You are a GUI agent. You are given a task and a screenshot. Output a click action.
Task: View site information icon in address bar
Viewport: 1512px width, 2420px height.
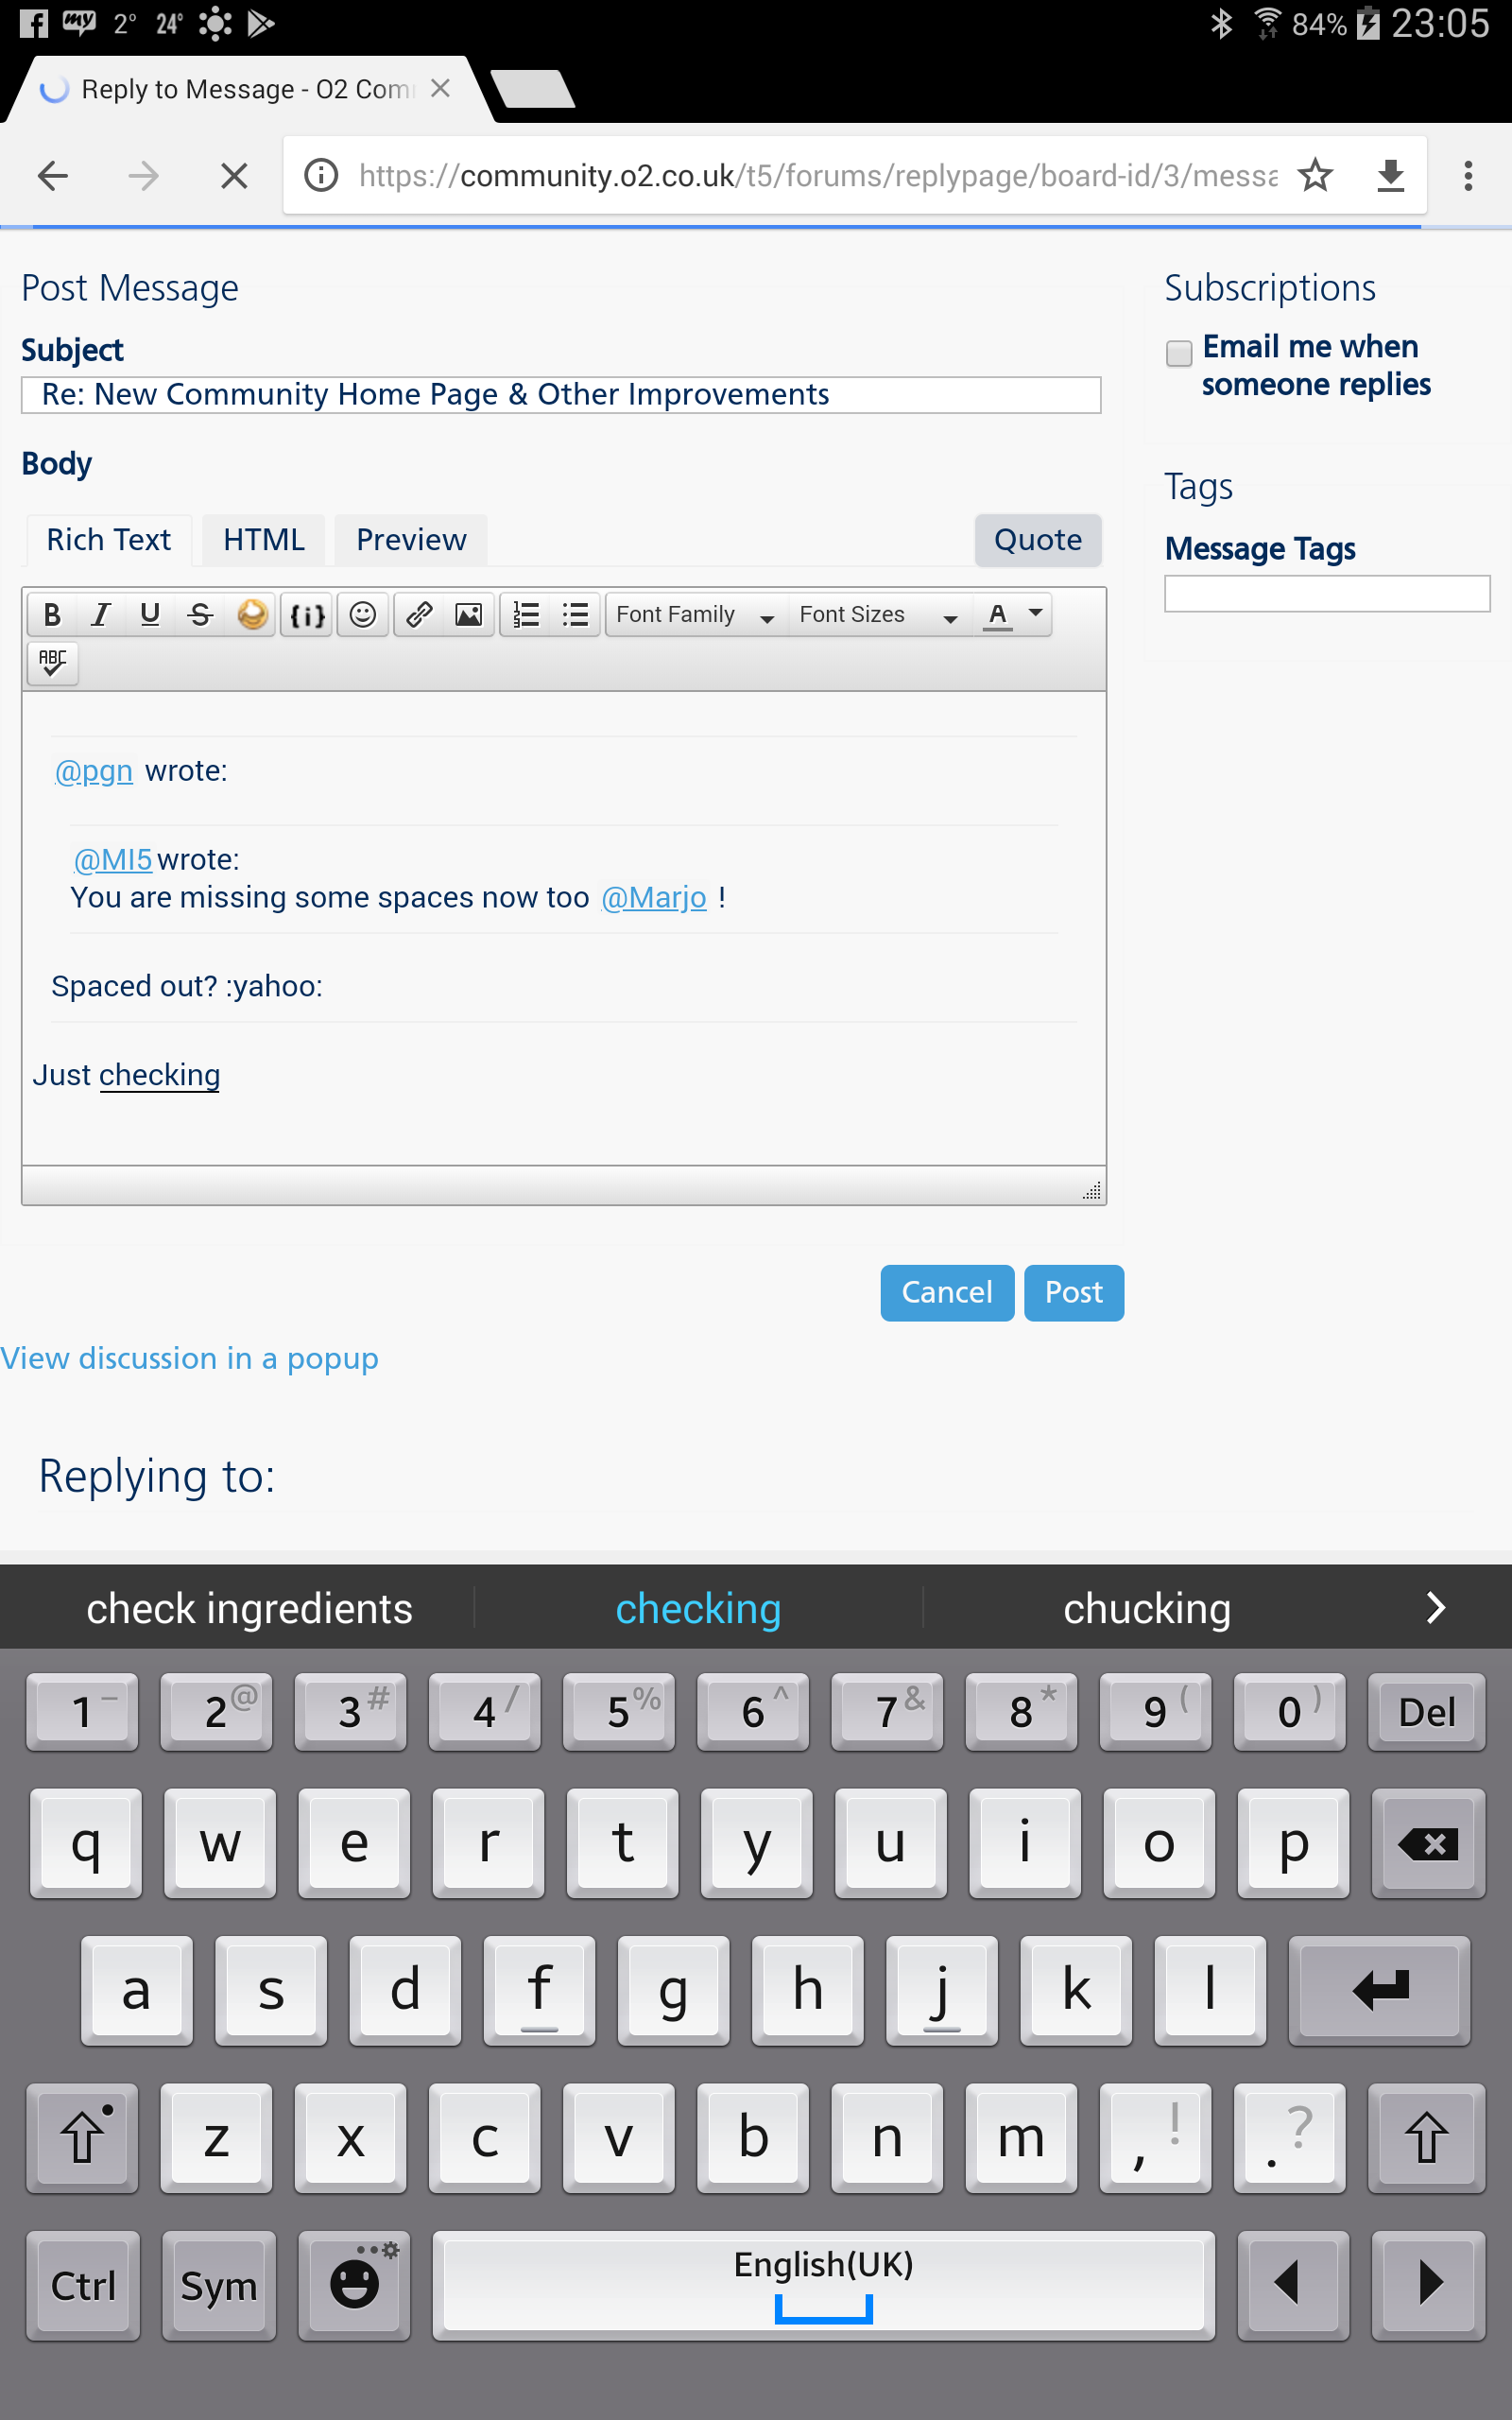point(321,176)
